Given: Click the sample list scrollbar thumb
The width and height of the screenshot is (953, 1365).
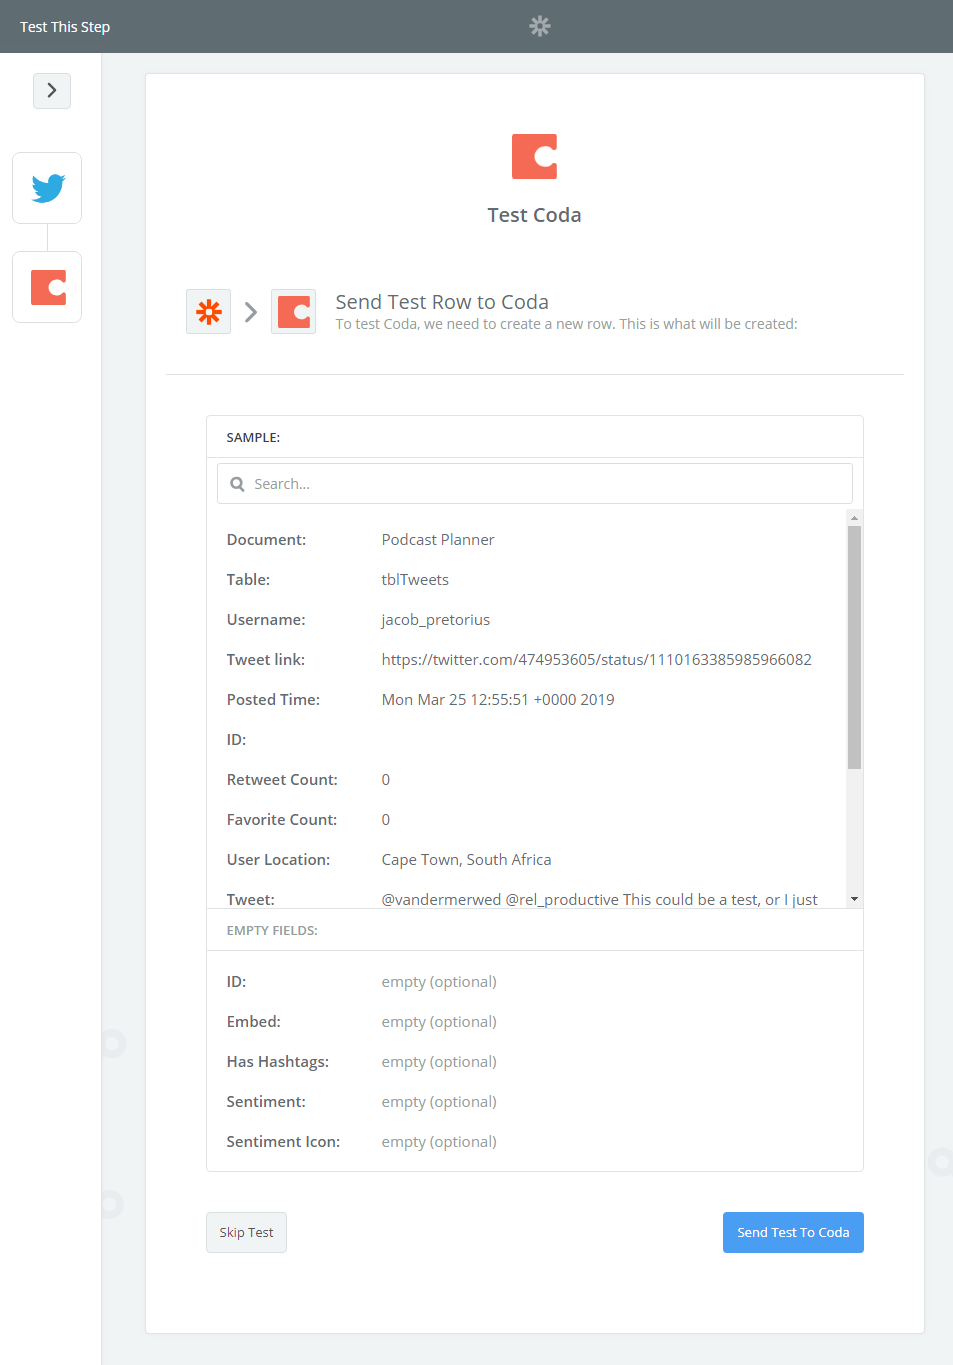Looking at the screenshot, I should click(x=854, y=646).
